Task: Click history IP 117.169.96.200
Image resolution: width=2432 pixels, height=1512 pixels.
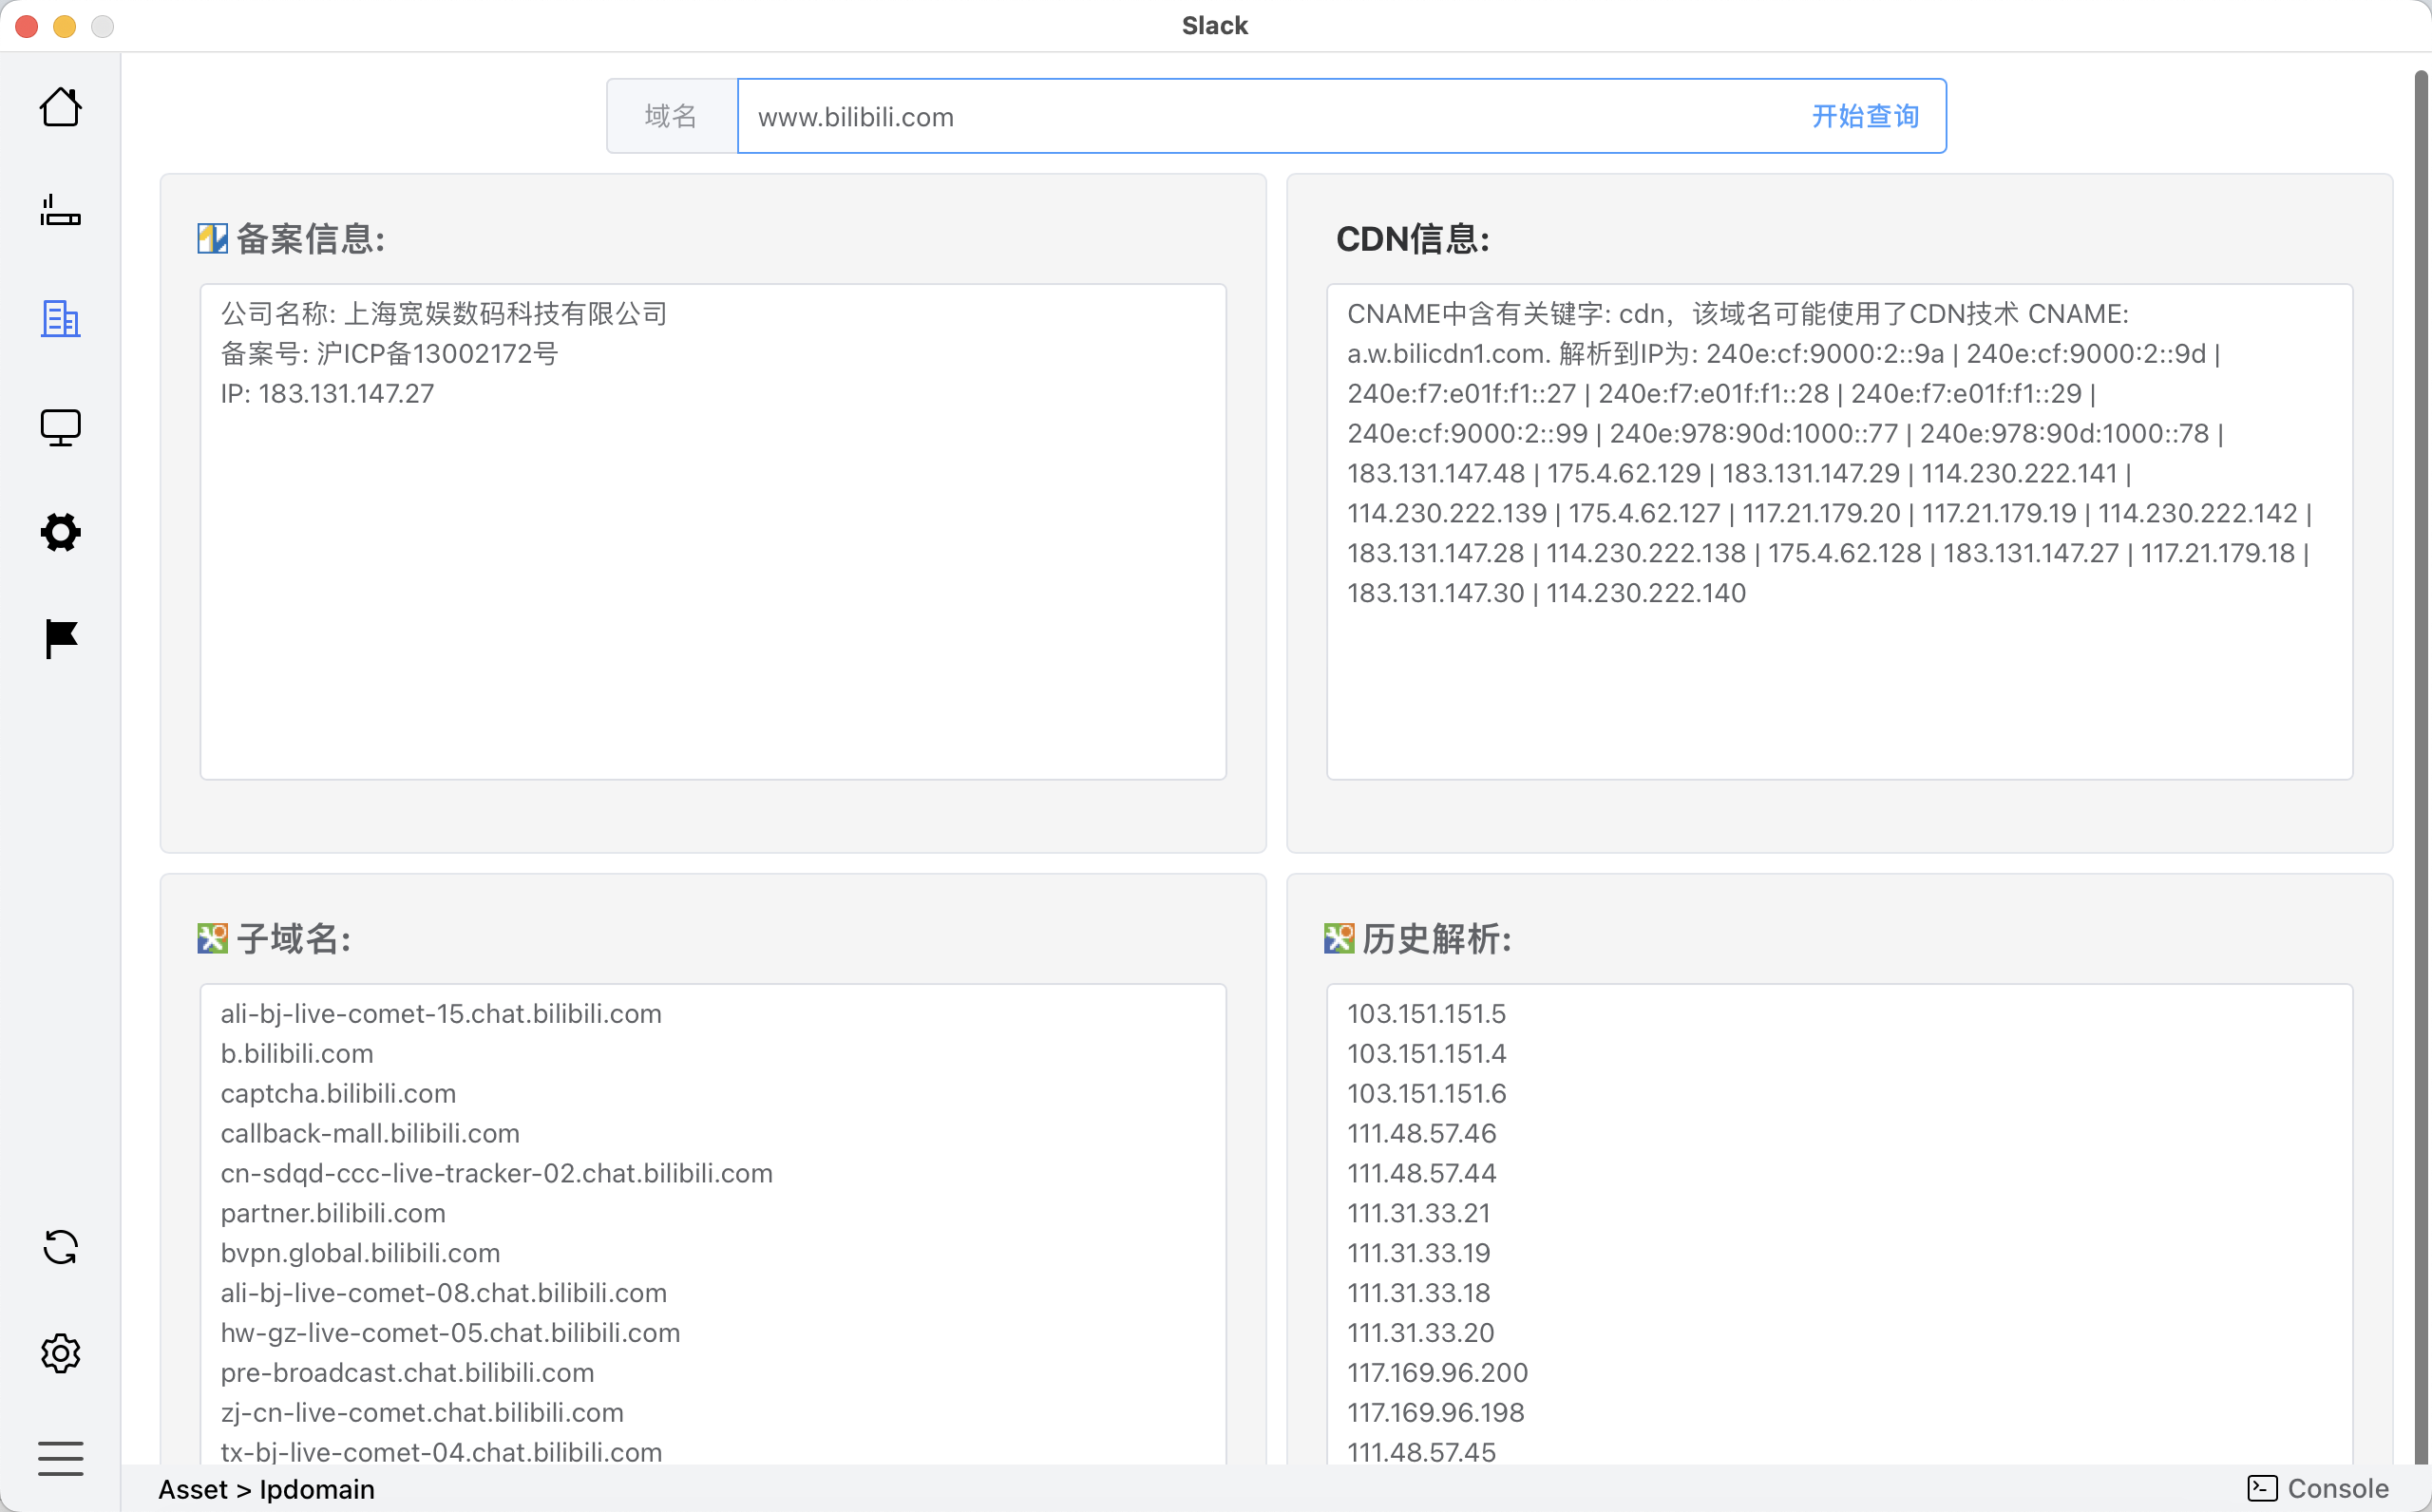Action: (x=1436, y=1372)
